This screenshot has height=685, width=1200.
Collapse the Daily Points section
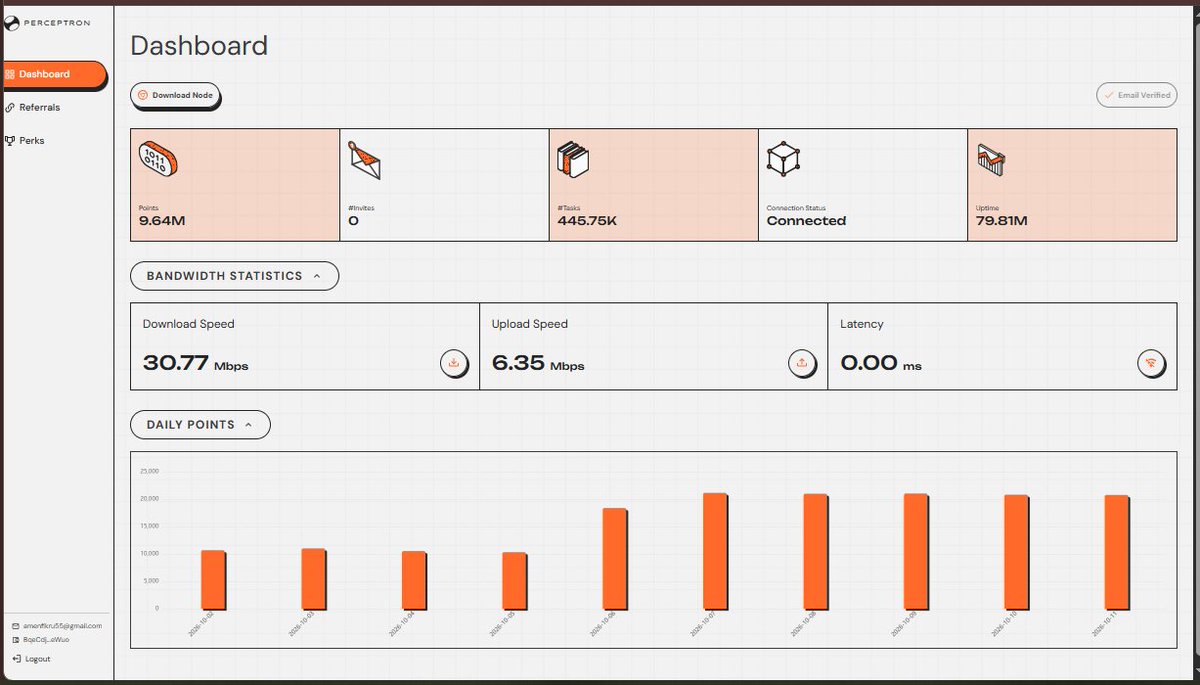pyautogui.click(x=200, y=424)
